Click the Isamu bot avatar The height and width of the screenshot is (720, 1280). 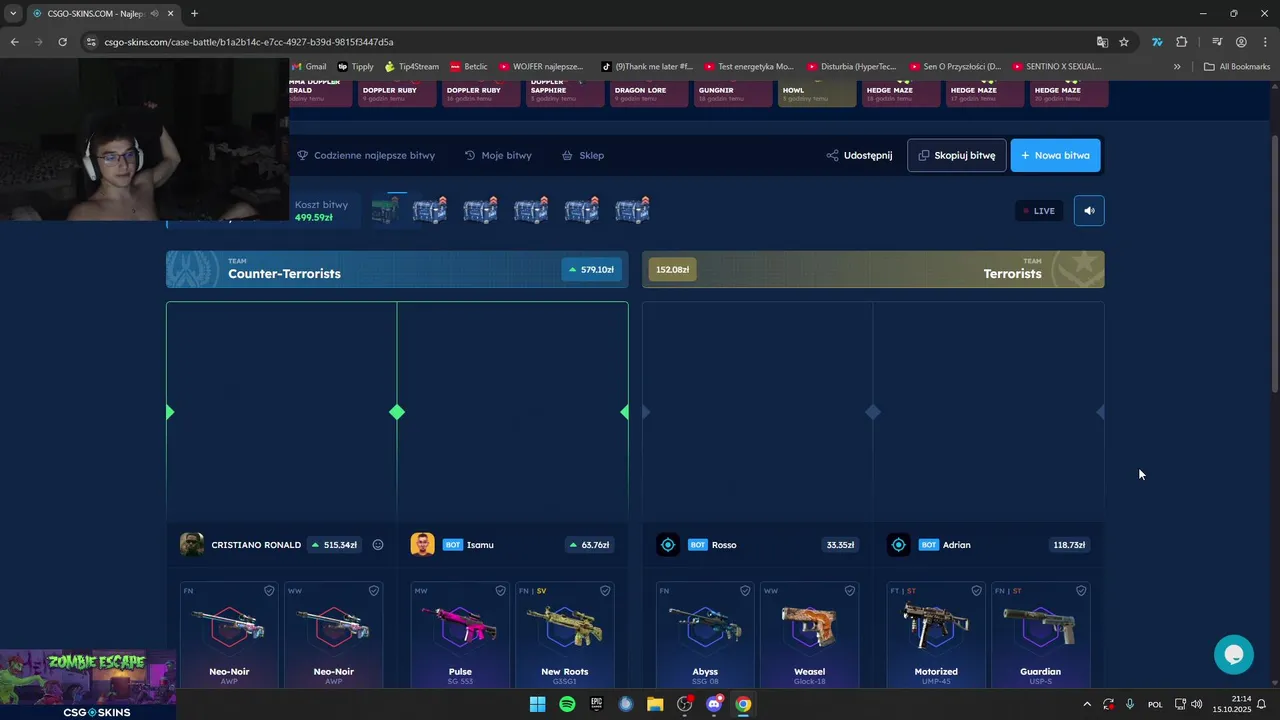click(x=422, y=545)
